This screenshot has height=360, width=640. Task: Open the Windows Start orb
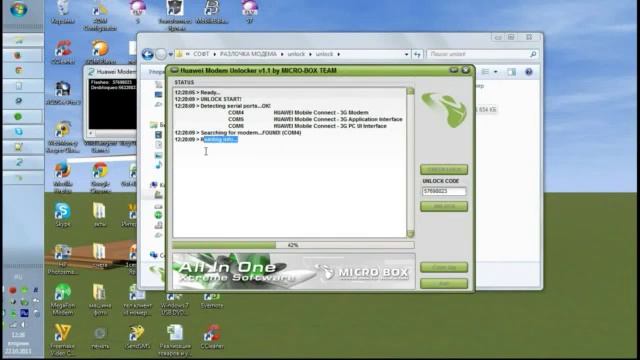(x=18, y=9)
